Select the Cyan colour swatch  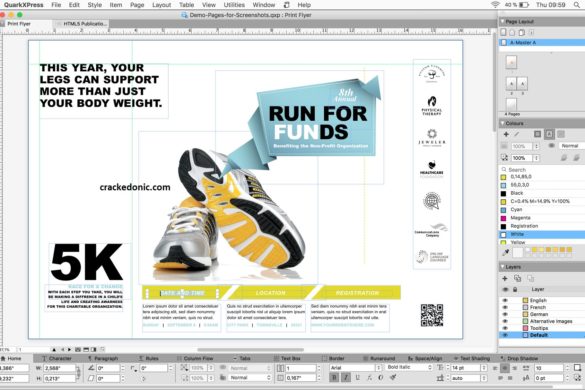tap(503, 210)
